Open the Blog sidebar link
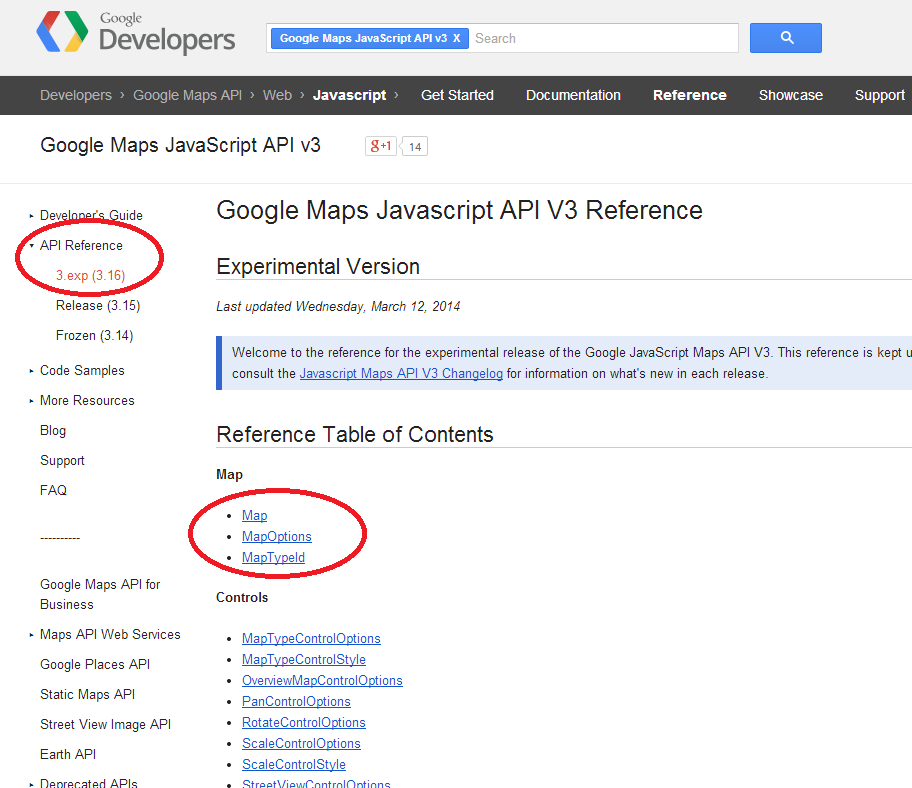The image size is (912, 788). point(53,430)
